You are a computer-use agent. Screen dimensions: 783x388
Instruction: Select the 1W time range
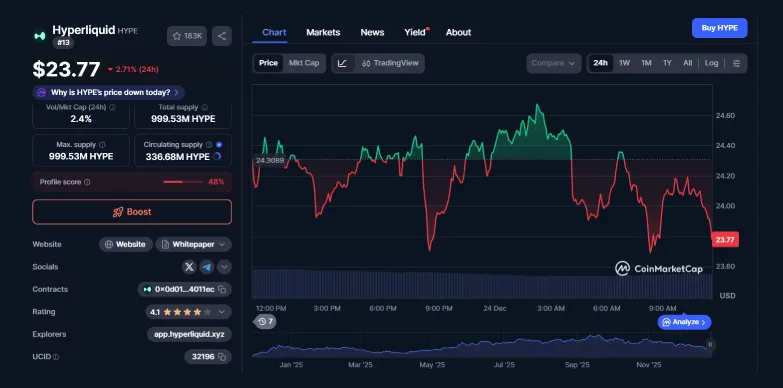tap(624, 63)
